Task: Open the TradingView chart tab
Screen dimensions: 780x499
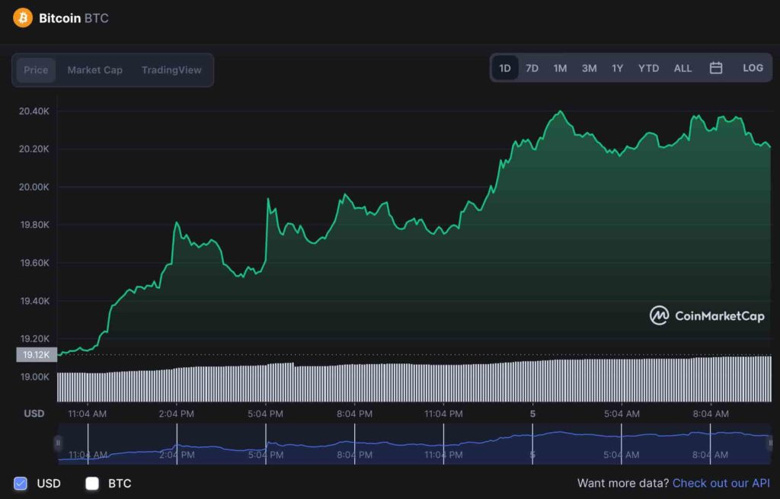Action: (x=171, y=70)
